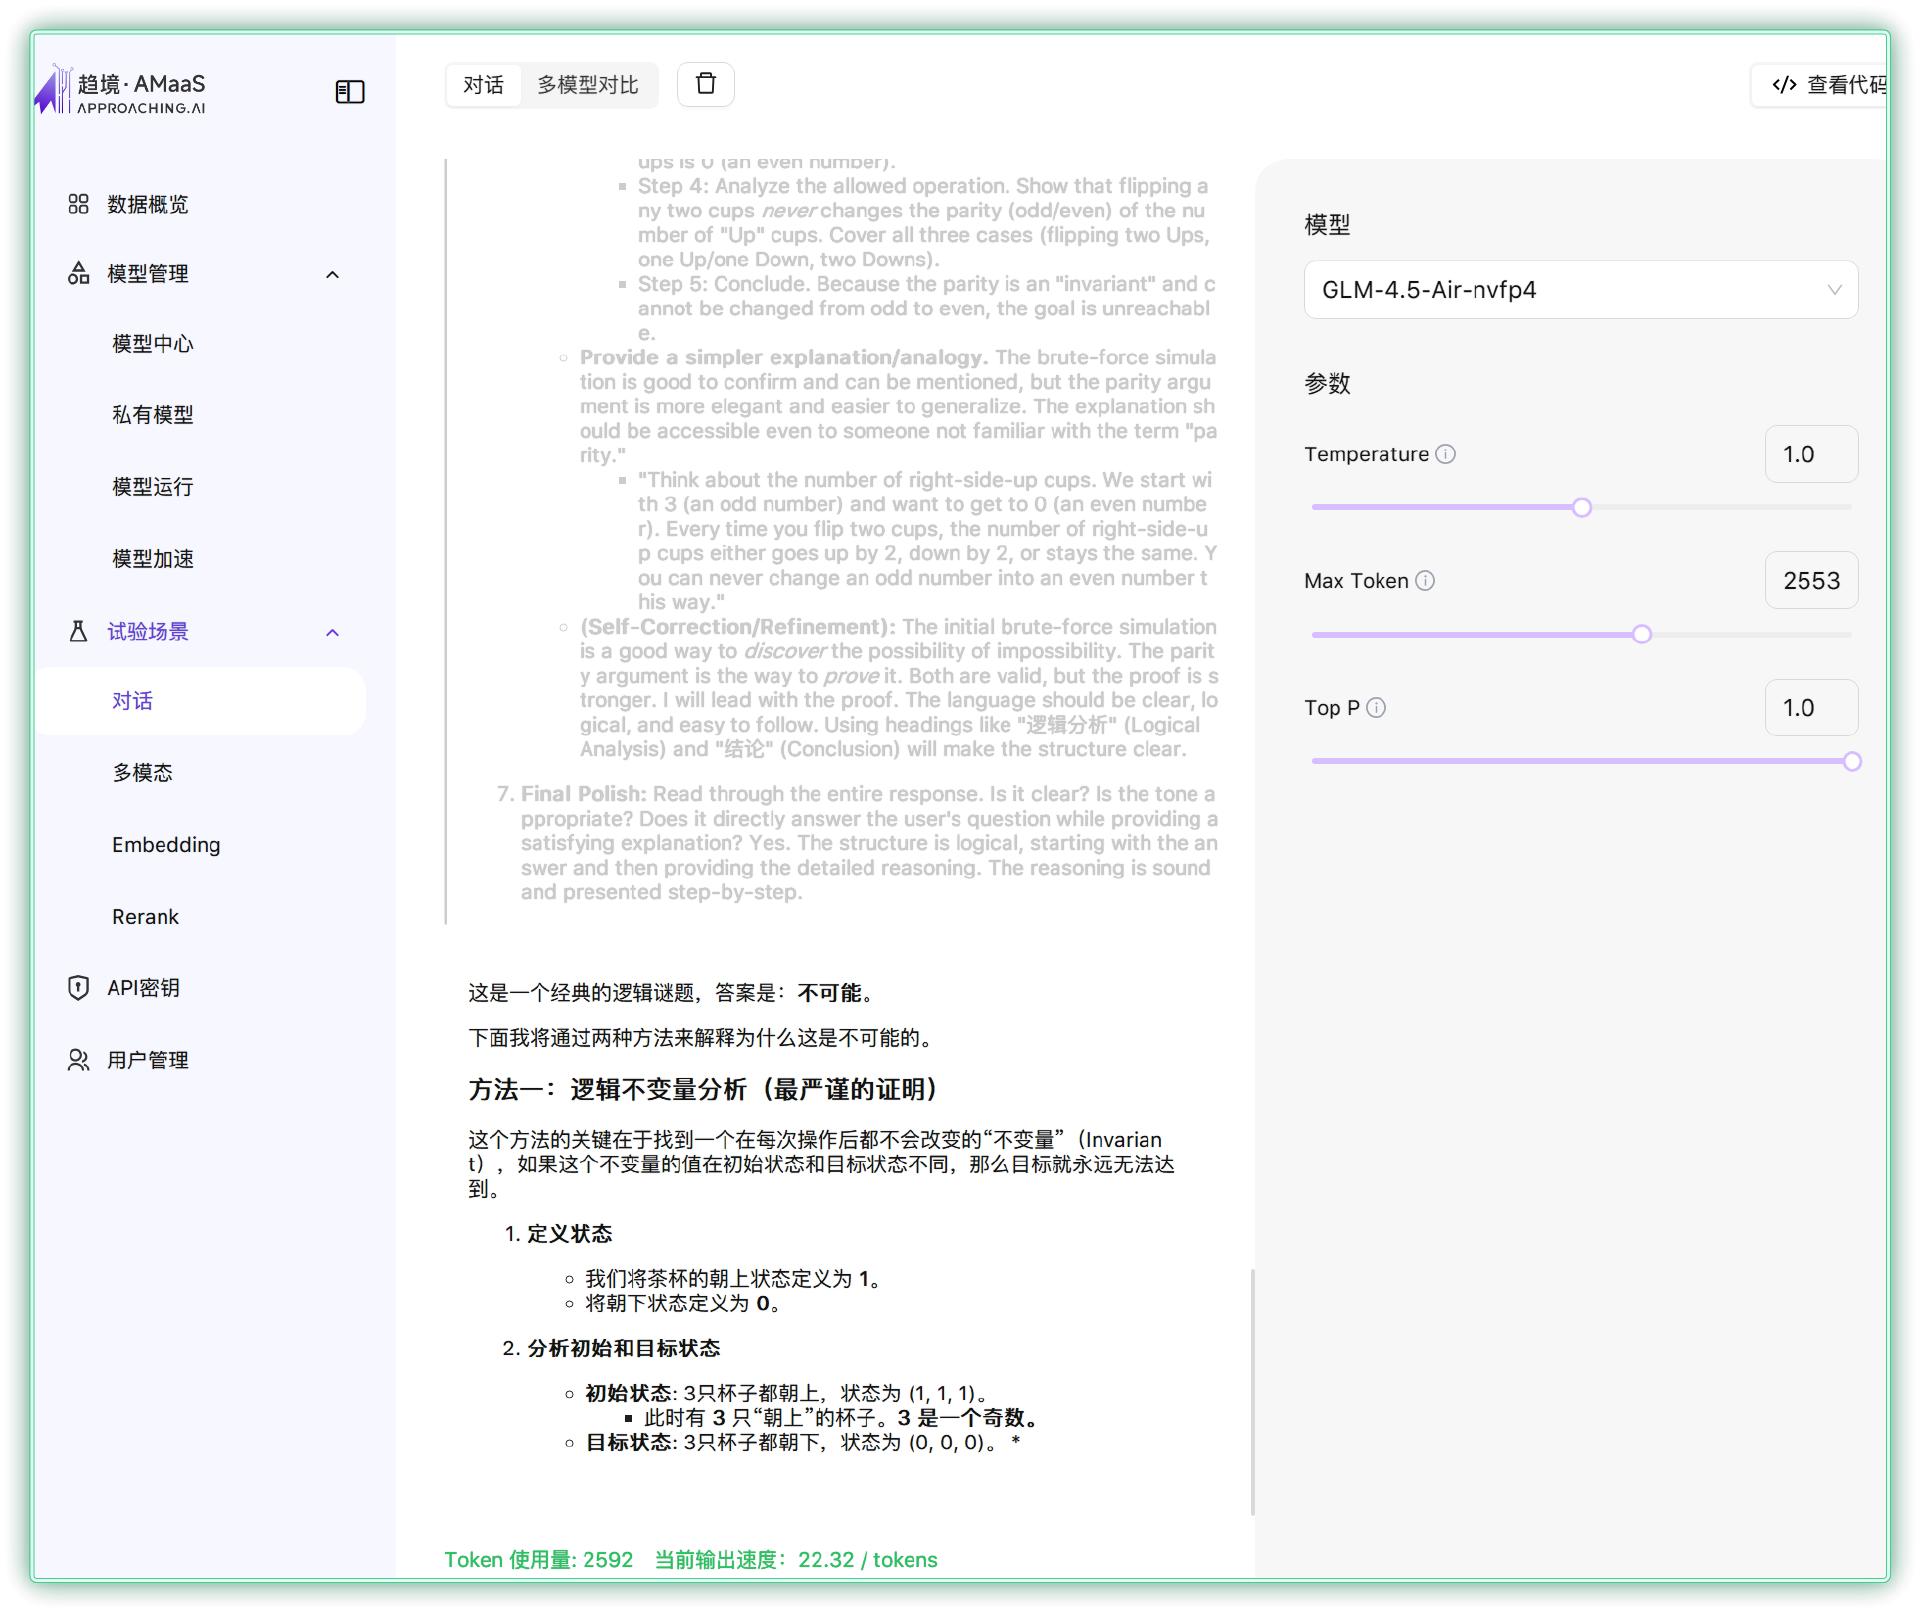Screen dimensions: 1920x1612
Task: Click the Top P value field
Action: 1810,708
